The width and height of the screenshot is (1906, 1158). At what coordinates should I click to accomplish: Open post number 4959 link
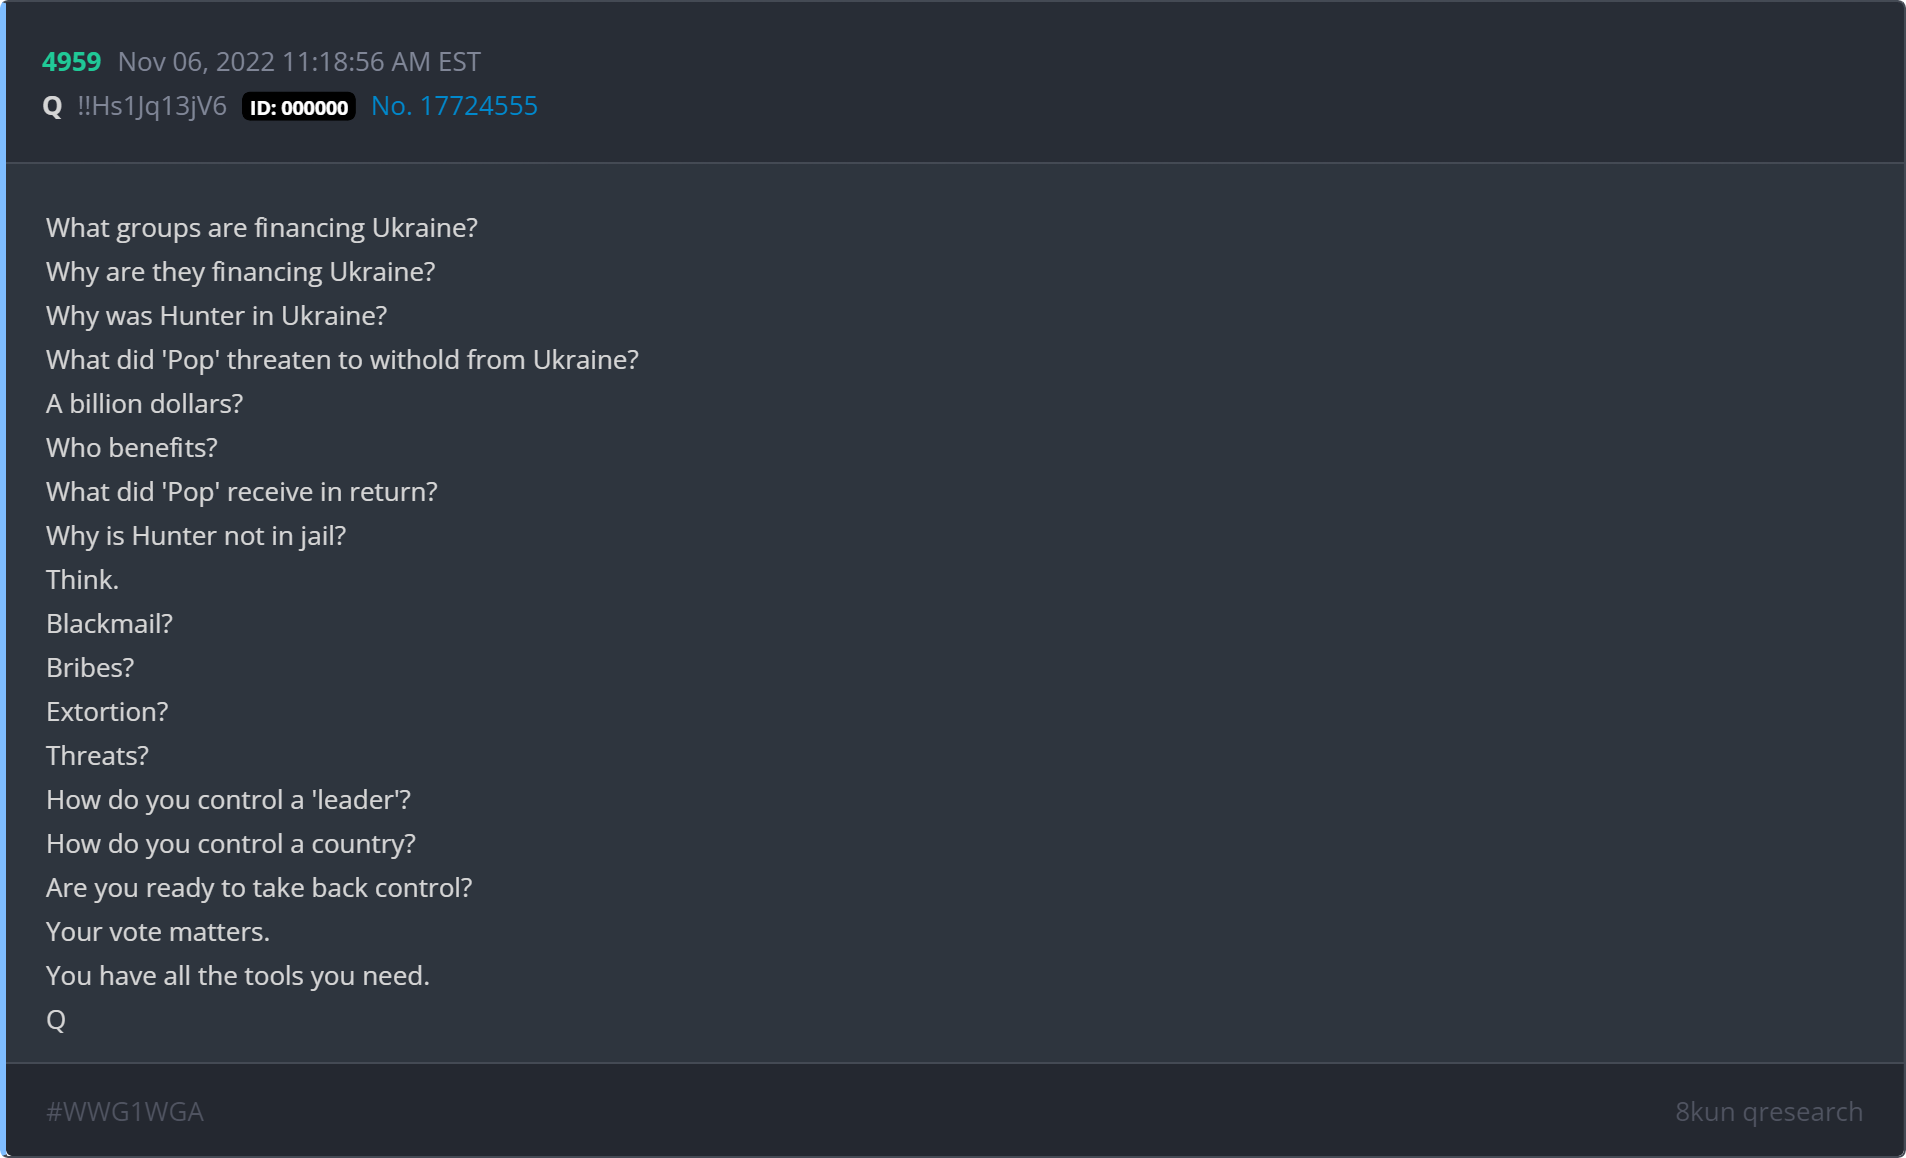tap(71, 62)
